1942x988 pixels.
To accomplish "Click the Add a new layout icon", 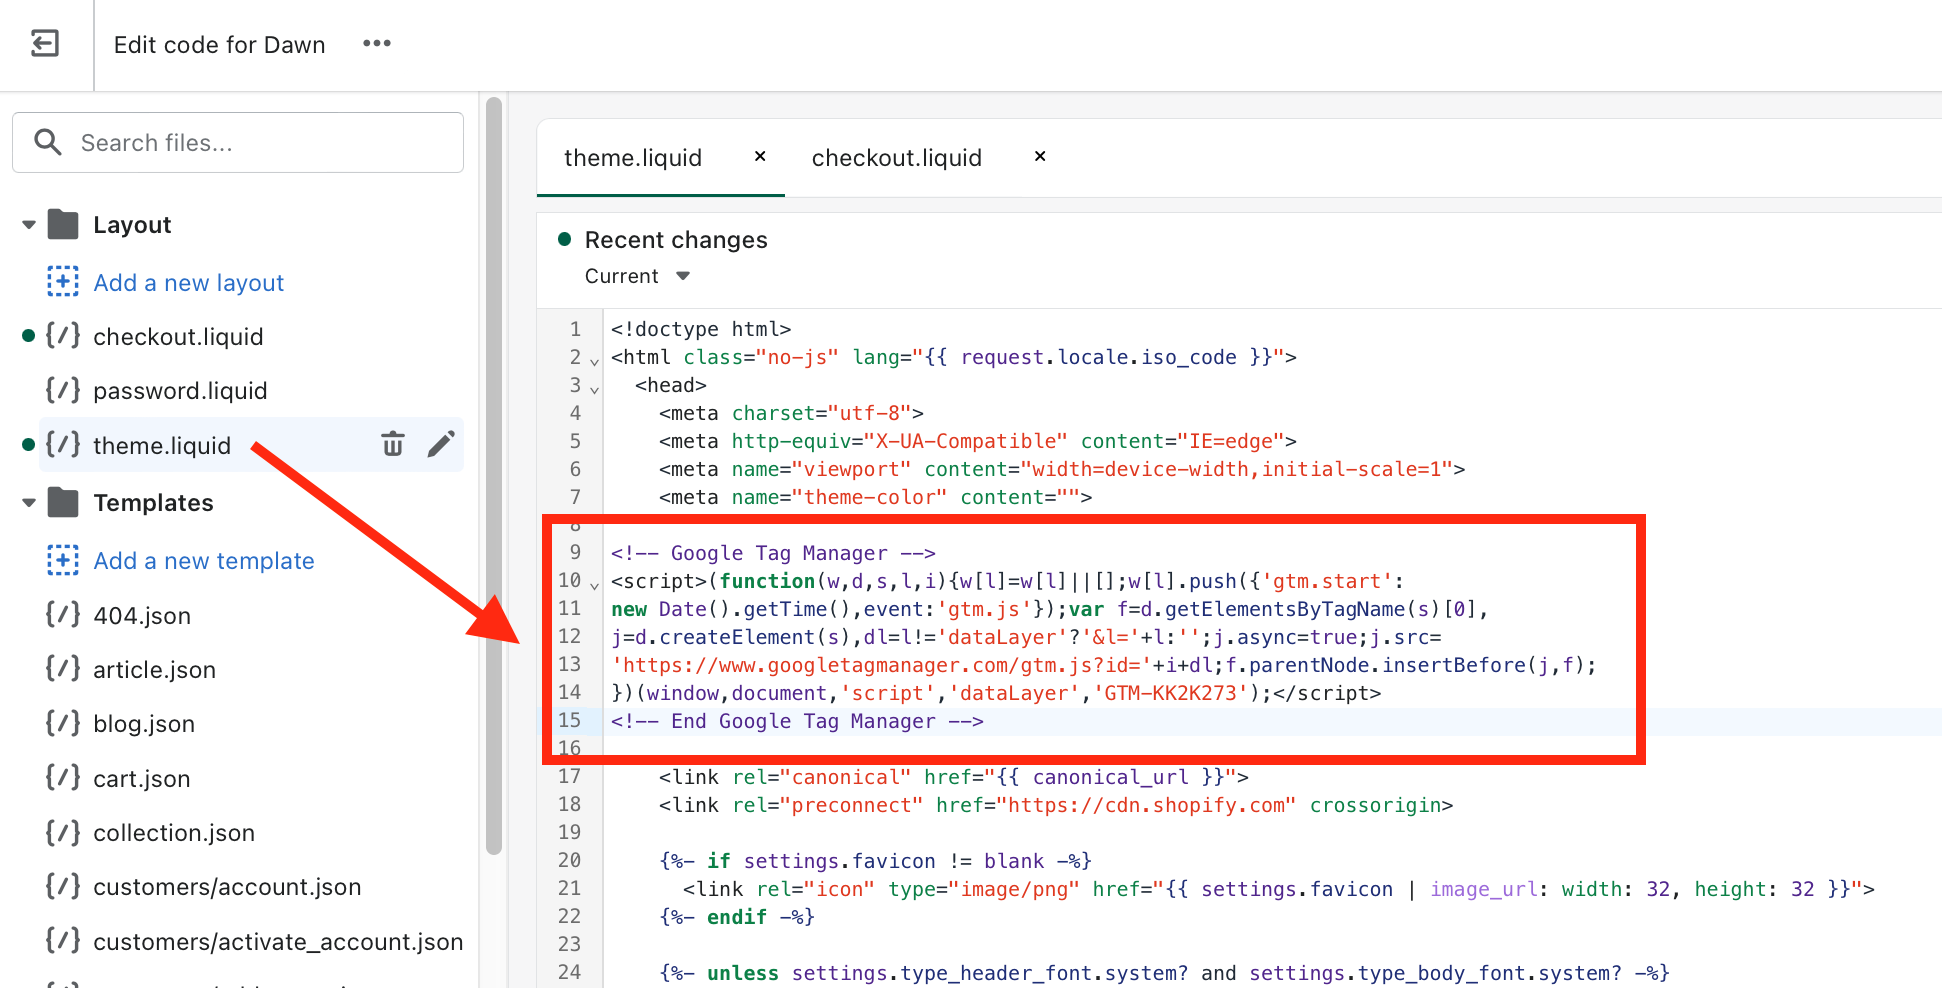I will coord(63,282).
